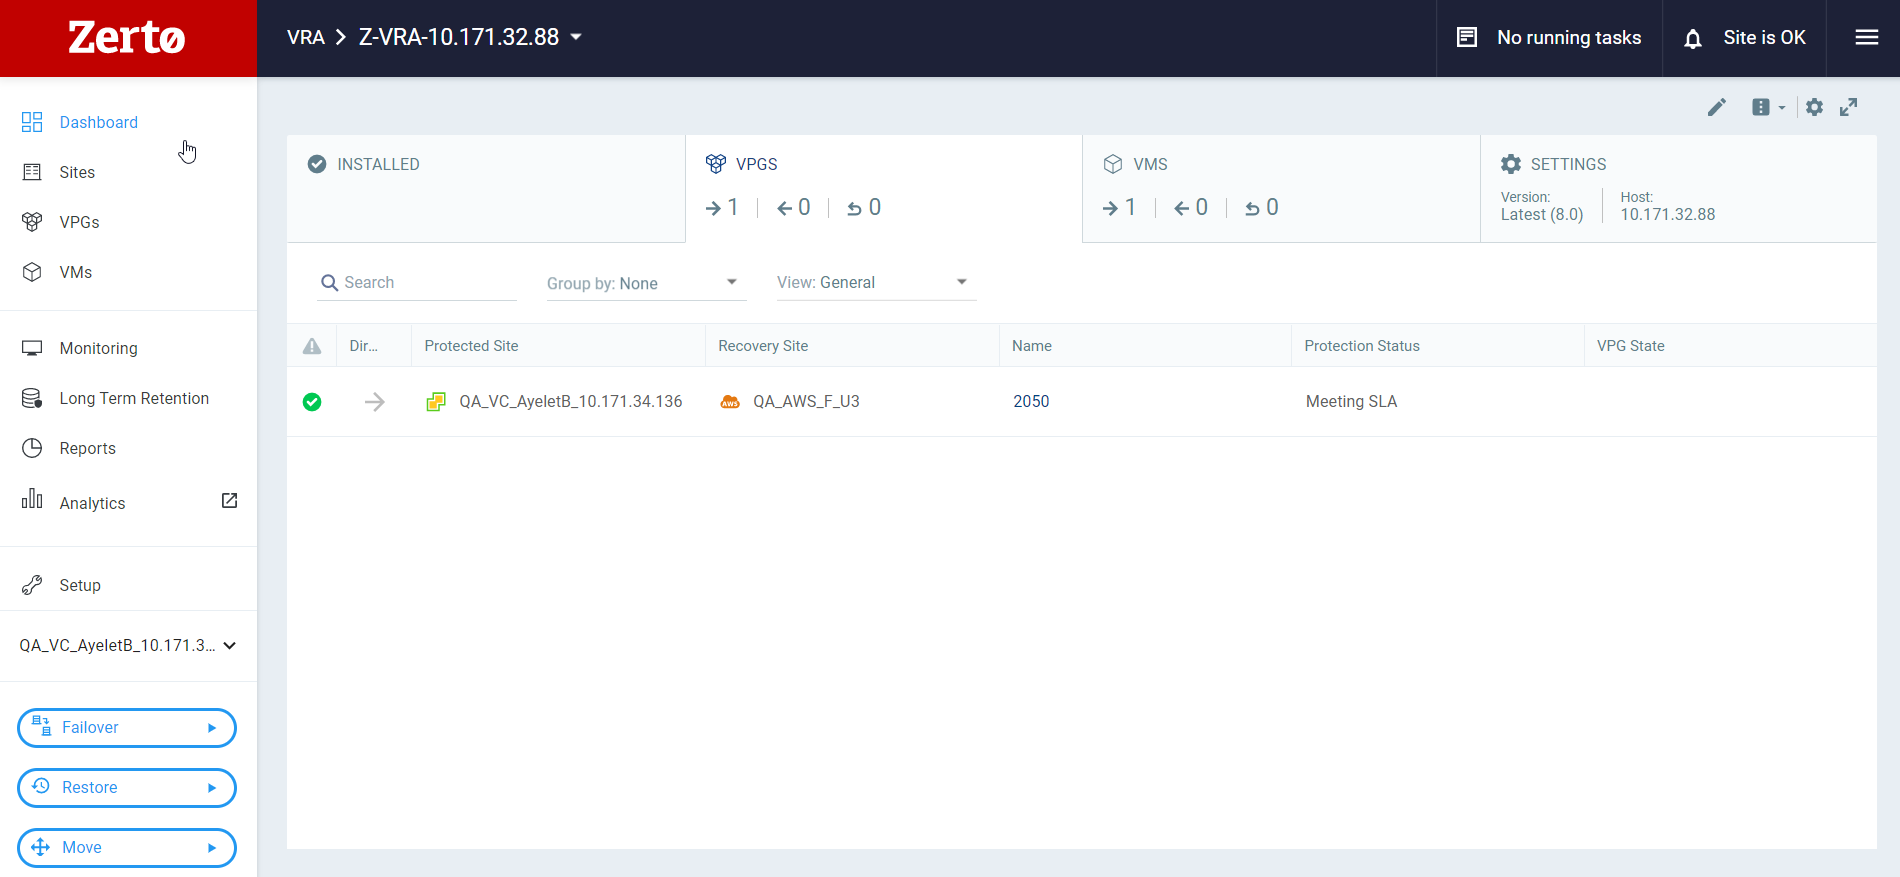1900x877 pixels.
Task: Open the Monitoring section
Action: 98,348
